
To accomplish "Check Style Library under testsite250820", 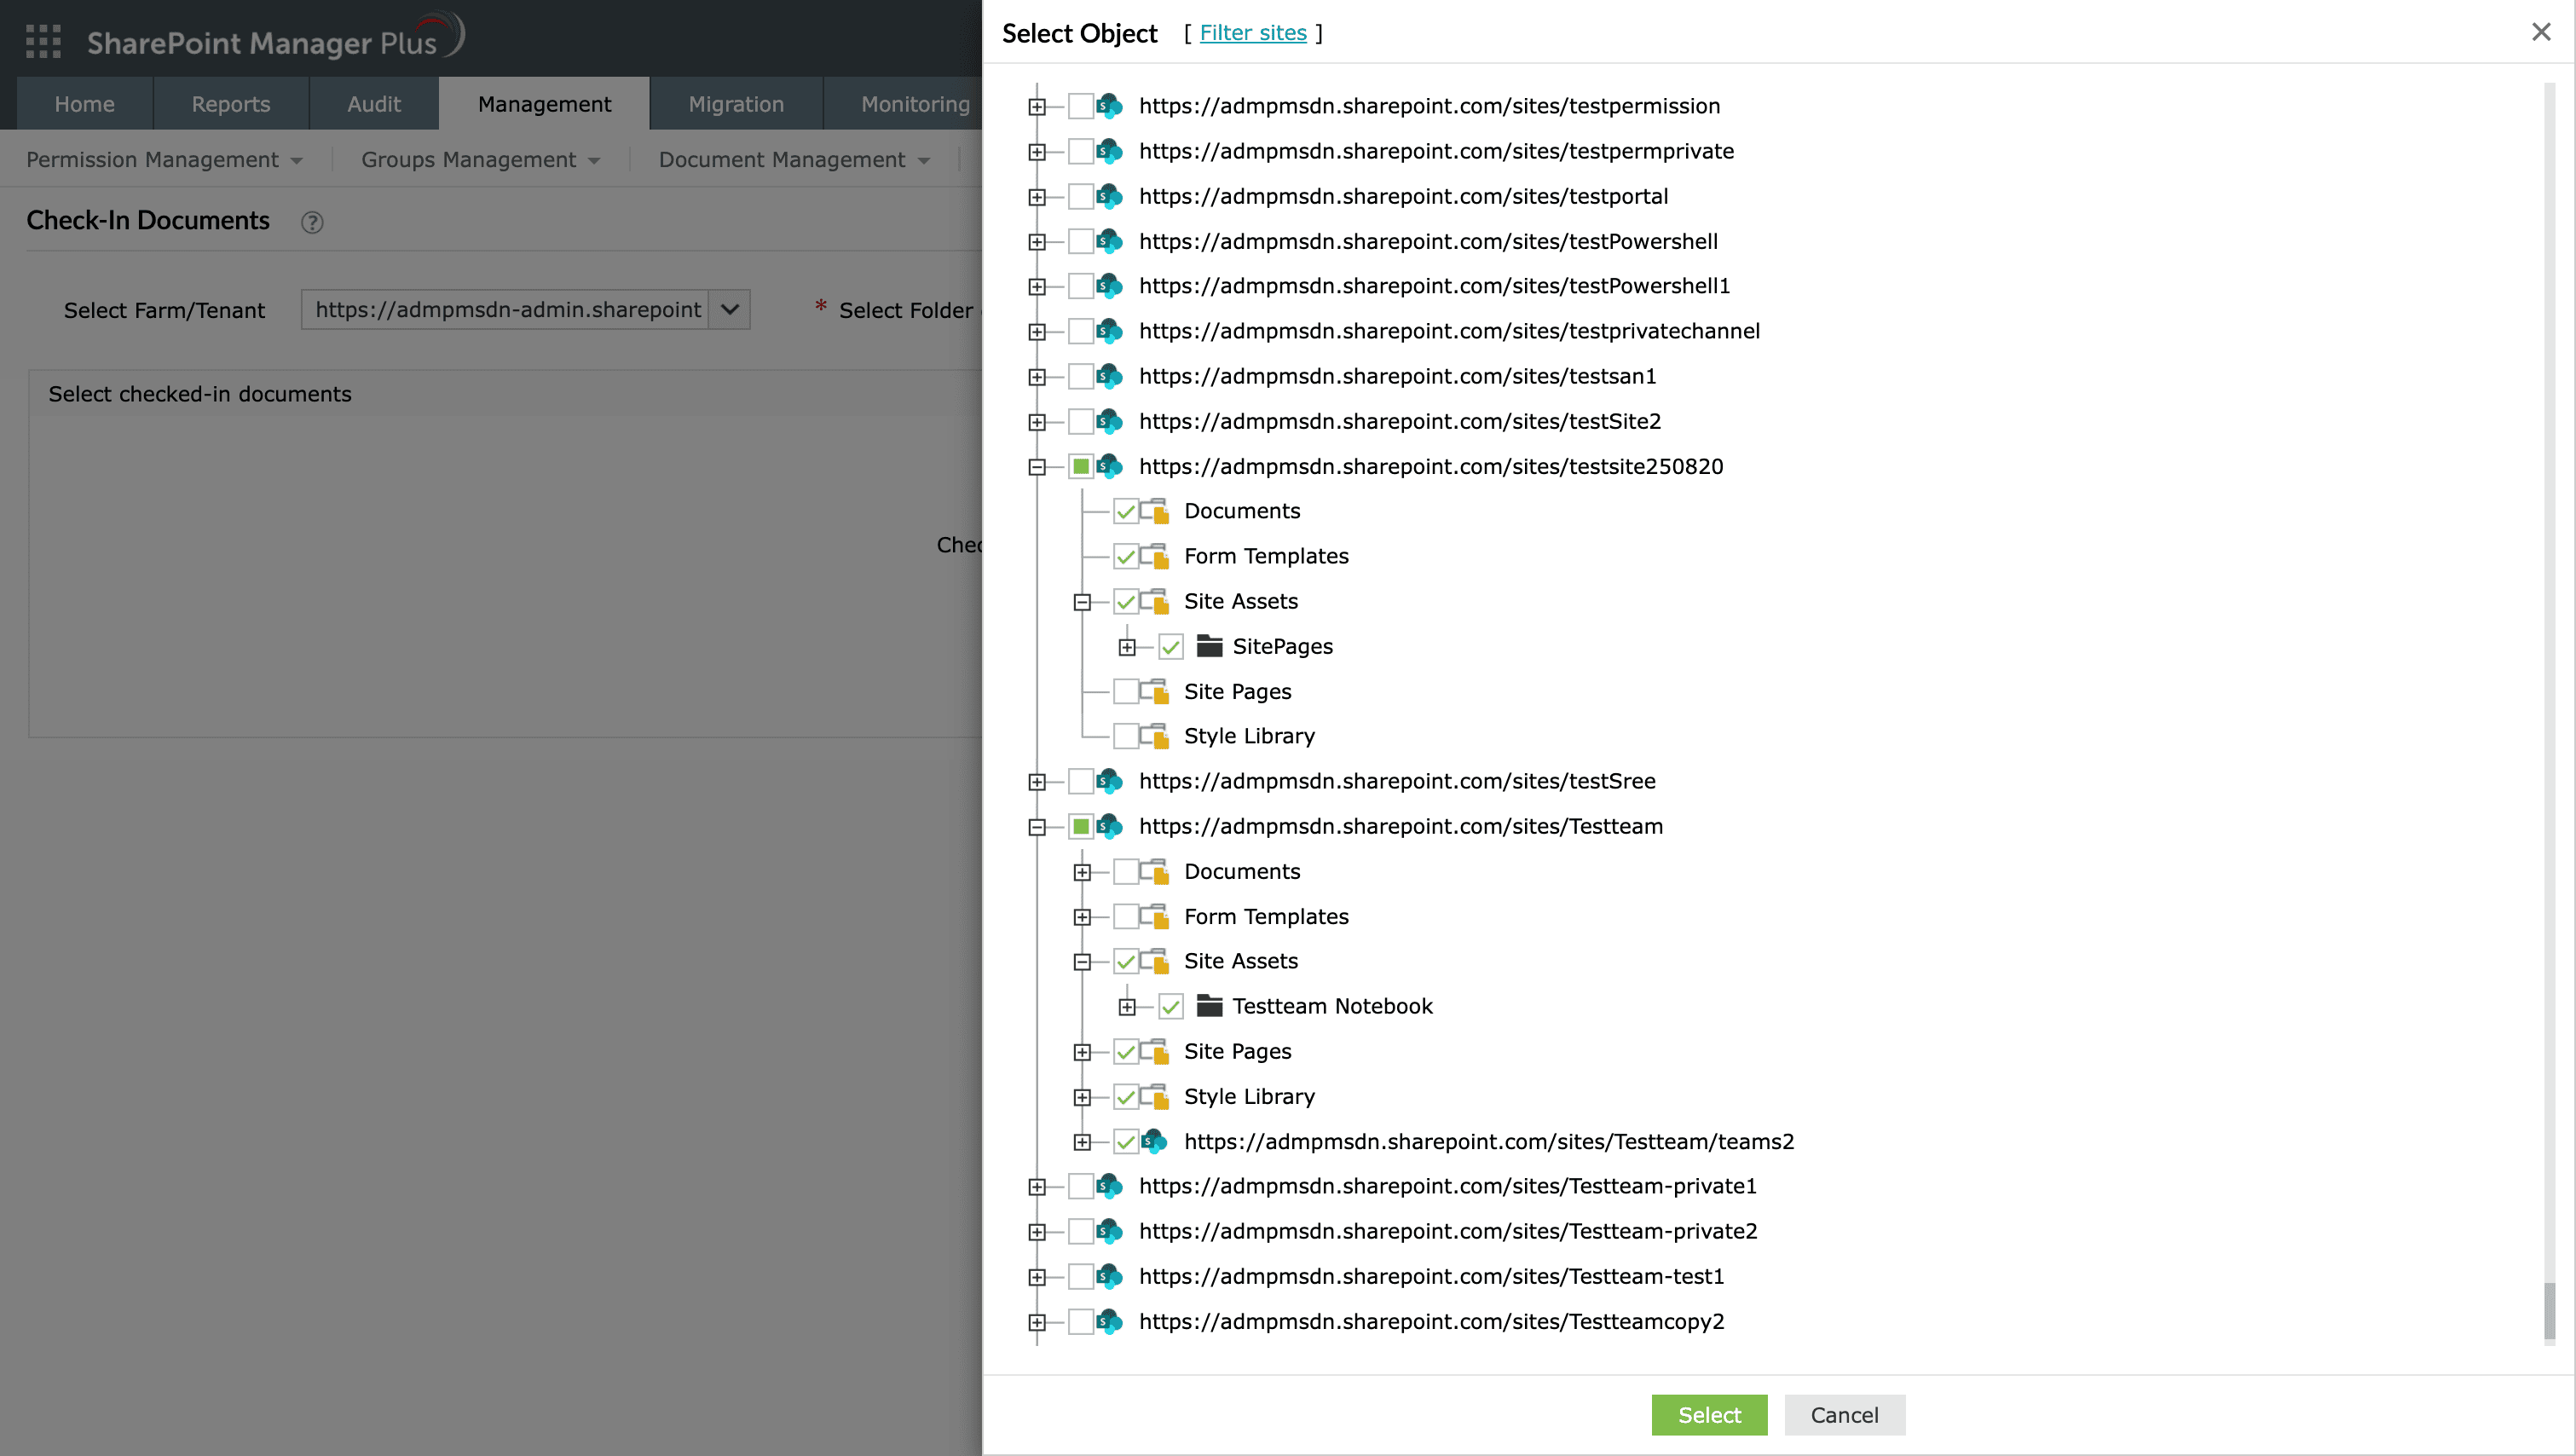I will [x=1126, y=736].
